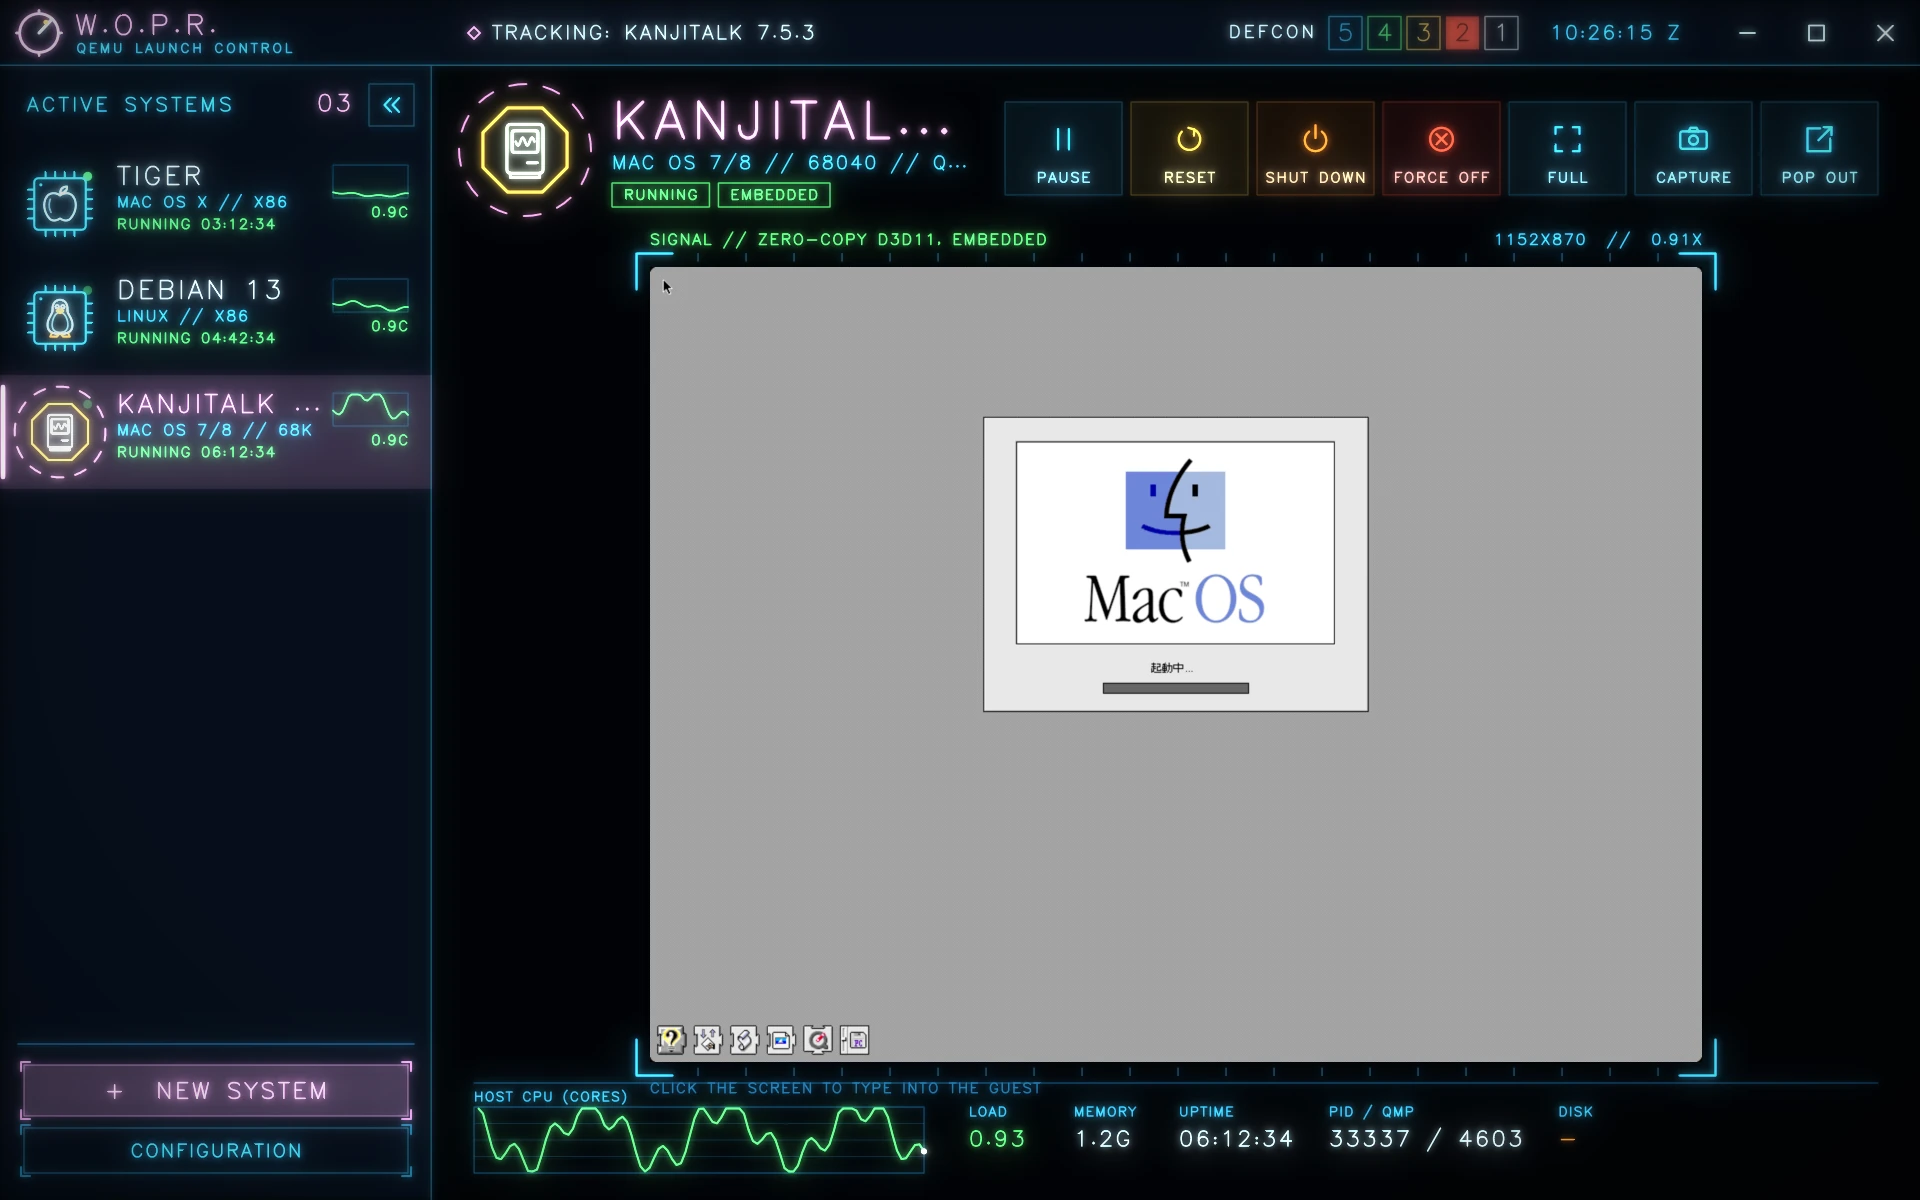Screen dimensions: 1920x1200
Task: Click the 0.91X scale readout
Action: point(1676,240)
